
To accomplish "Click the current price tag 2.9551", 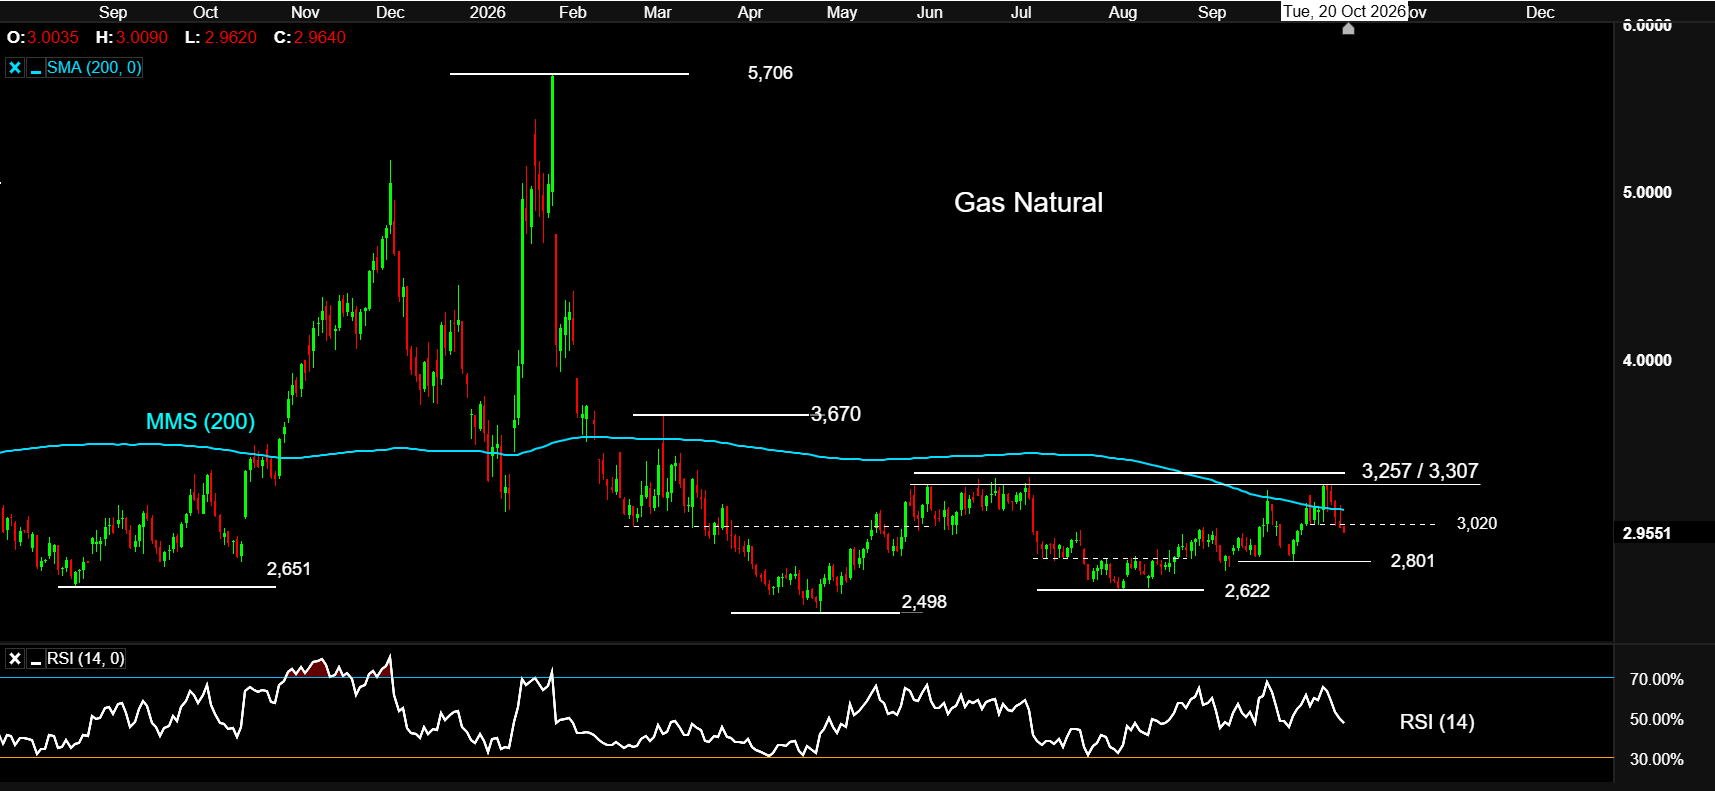I will coord(1647,533).
